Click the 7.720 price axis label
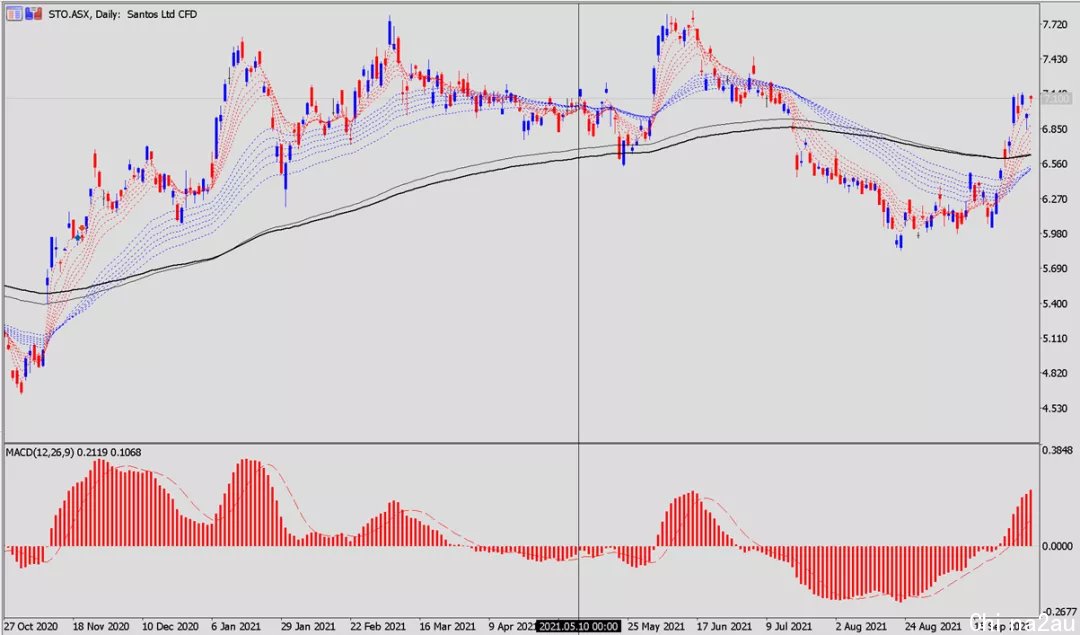Screen dimensions: 1080x635 [1055, 24]
